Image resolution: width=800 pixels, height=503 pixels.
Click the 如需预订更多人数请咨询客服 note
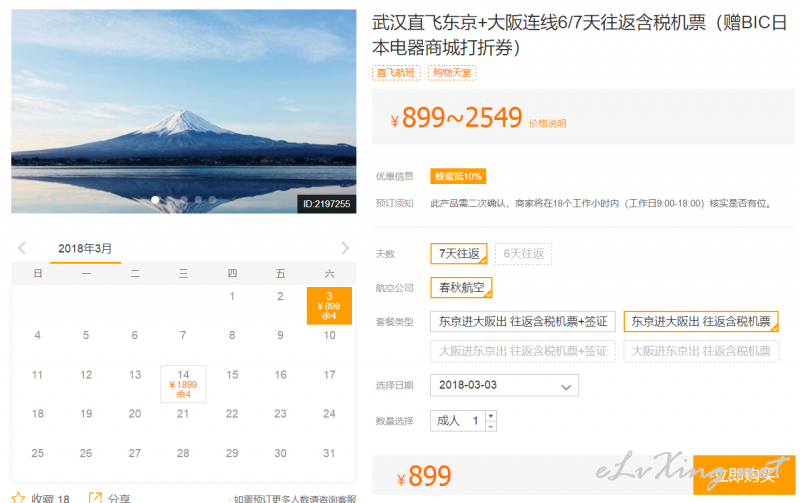tap(294, 499)
